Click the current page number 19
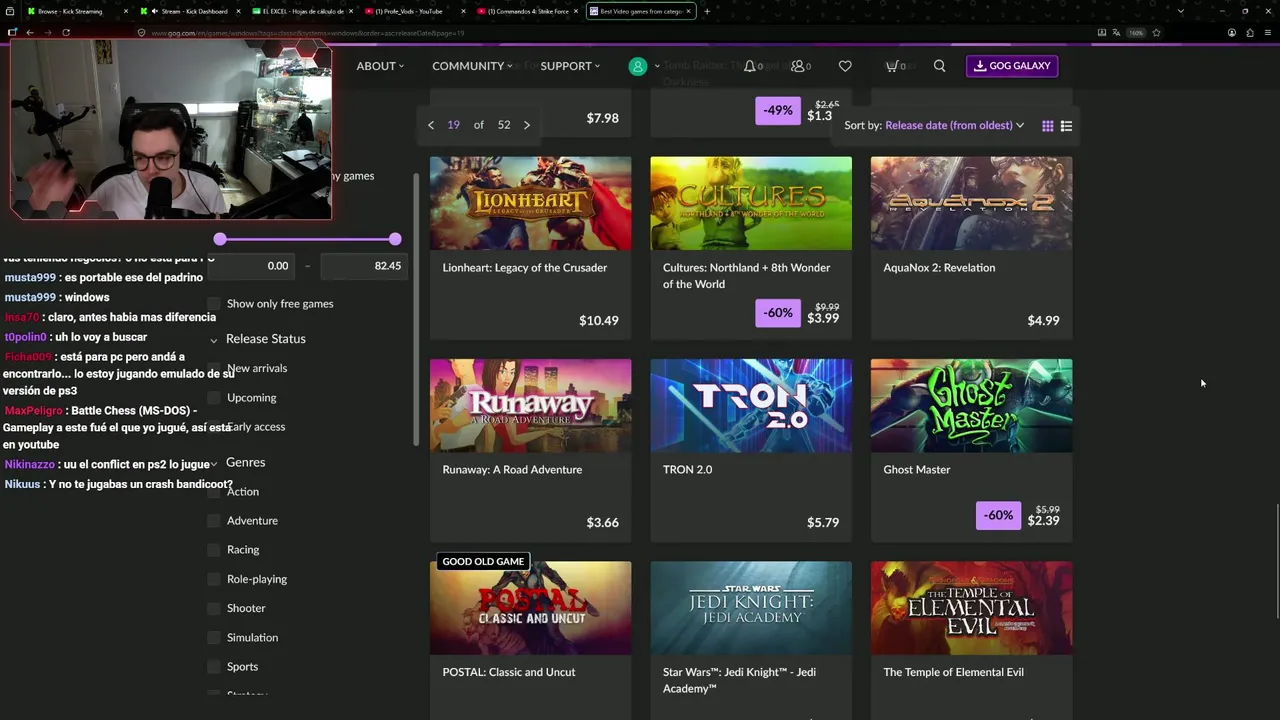 coord(453,125)
